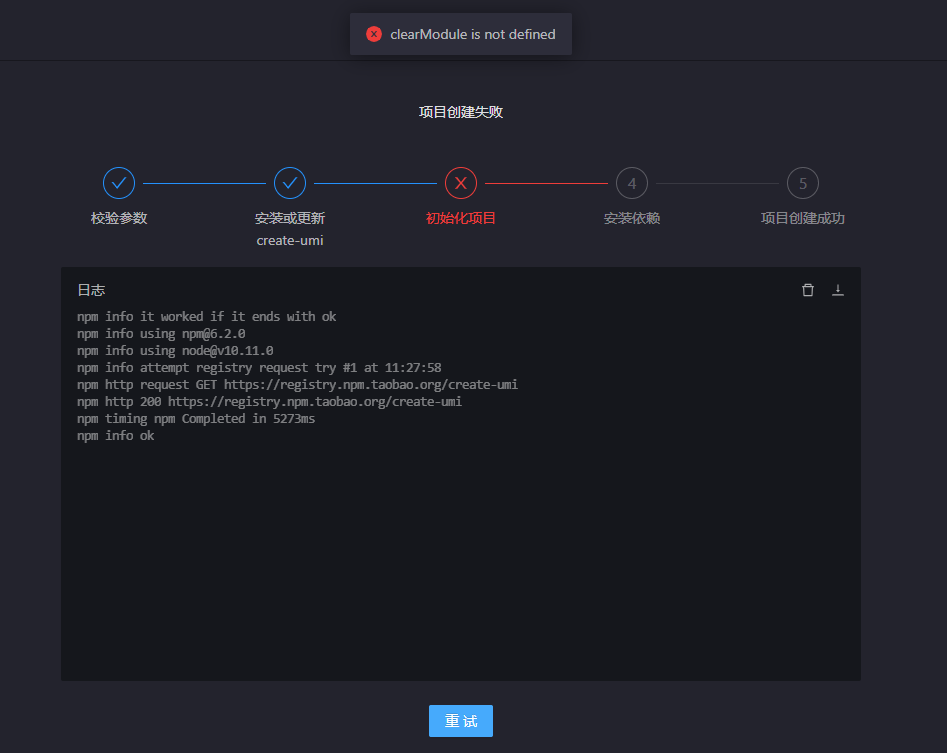Click the 项目创建成功 step label

[x=803, y=217]
